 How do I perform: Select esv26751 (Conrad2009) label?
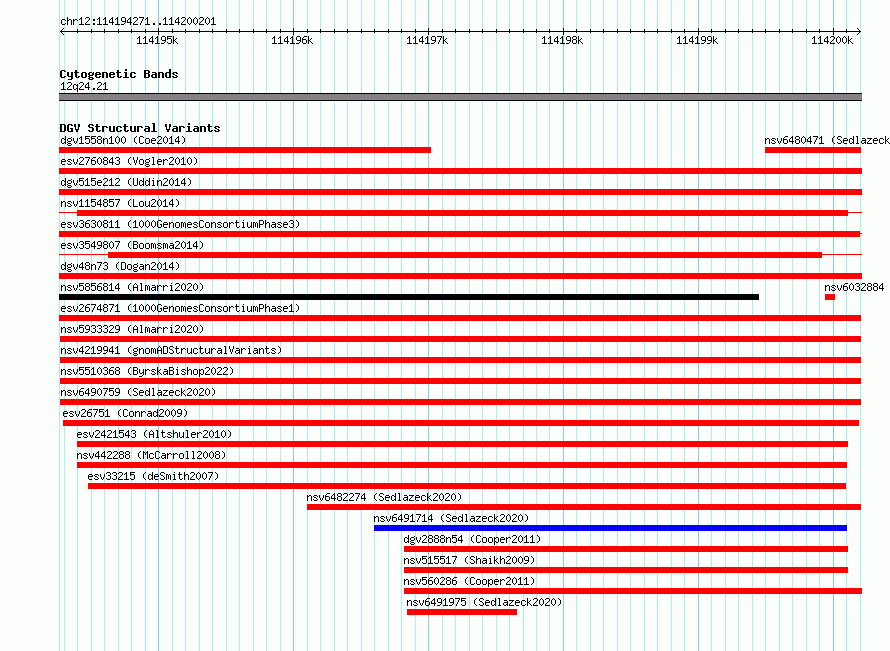tap(125, 413)
